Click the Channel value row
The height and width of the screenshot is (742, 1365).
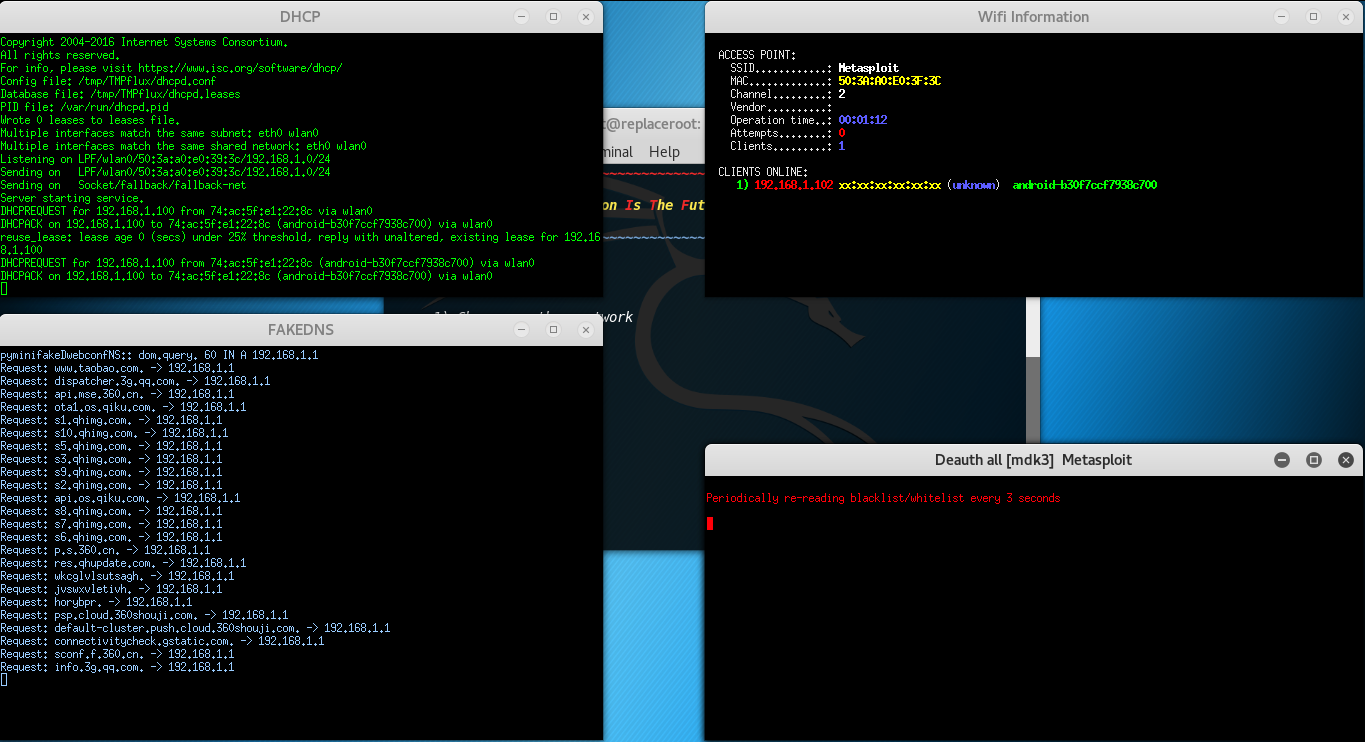[x=788, y=94]
